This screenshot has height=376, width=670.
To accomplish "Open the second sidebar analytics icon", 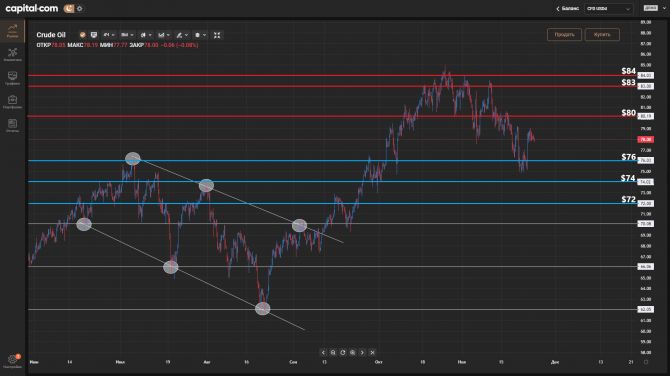I will click(x=12, y=55).
